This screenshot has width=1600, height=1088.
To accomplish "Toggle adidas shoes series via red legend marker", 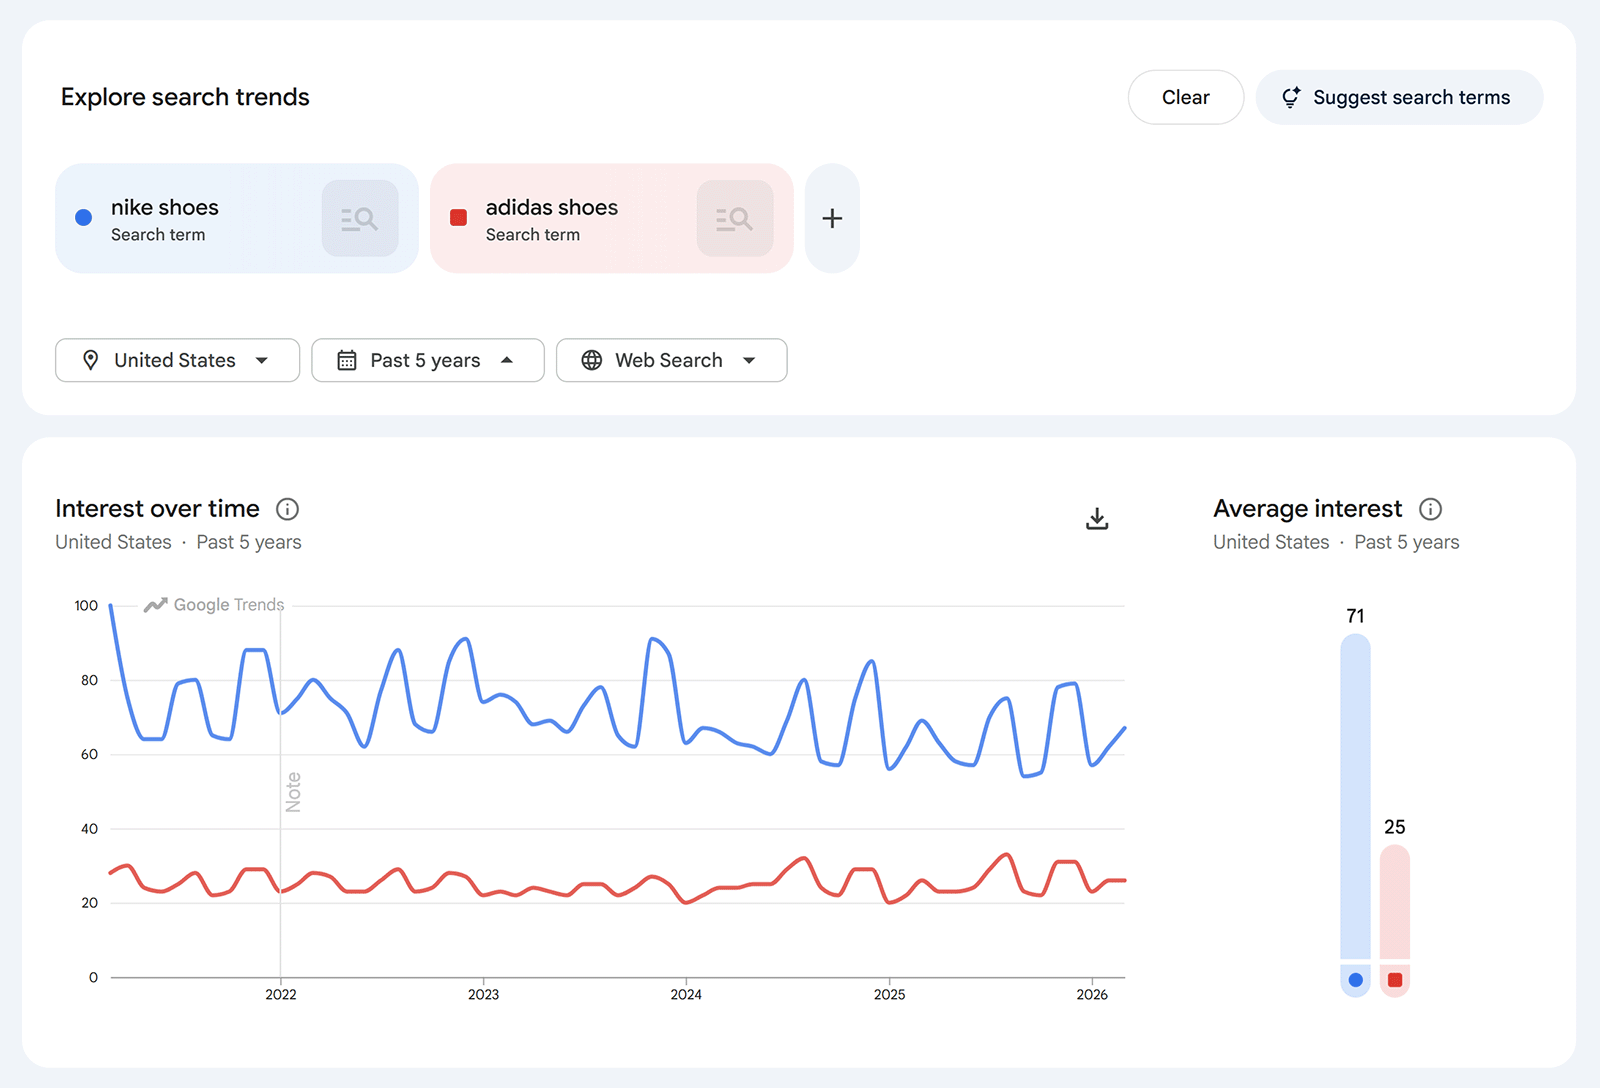I will [1395, 981].
